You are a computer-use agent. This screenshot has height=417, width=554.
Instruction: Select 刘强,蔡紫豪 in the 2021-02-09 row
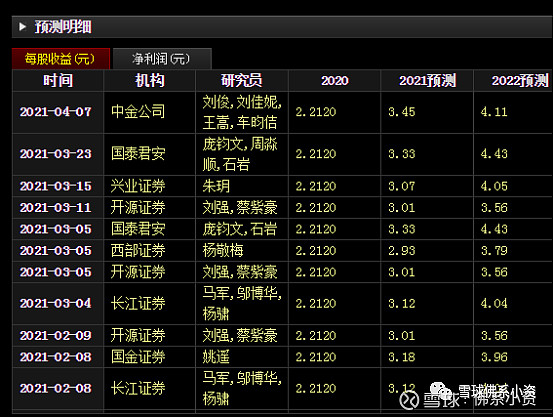[240, 335]
